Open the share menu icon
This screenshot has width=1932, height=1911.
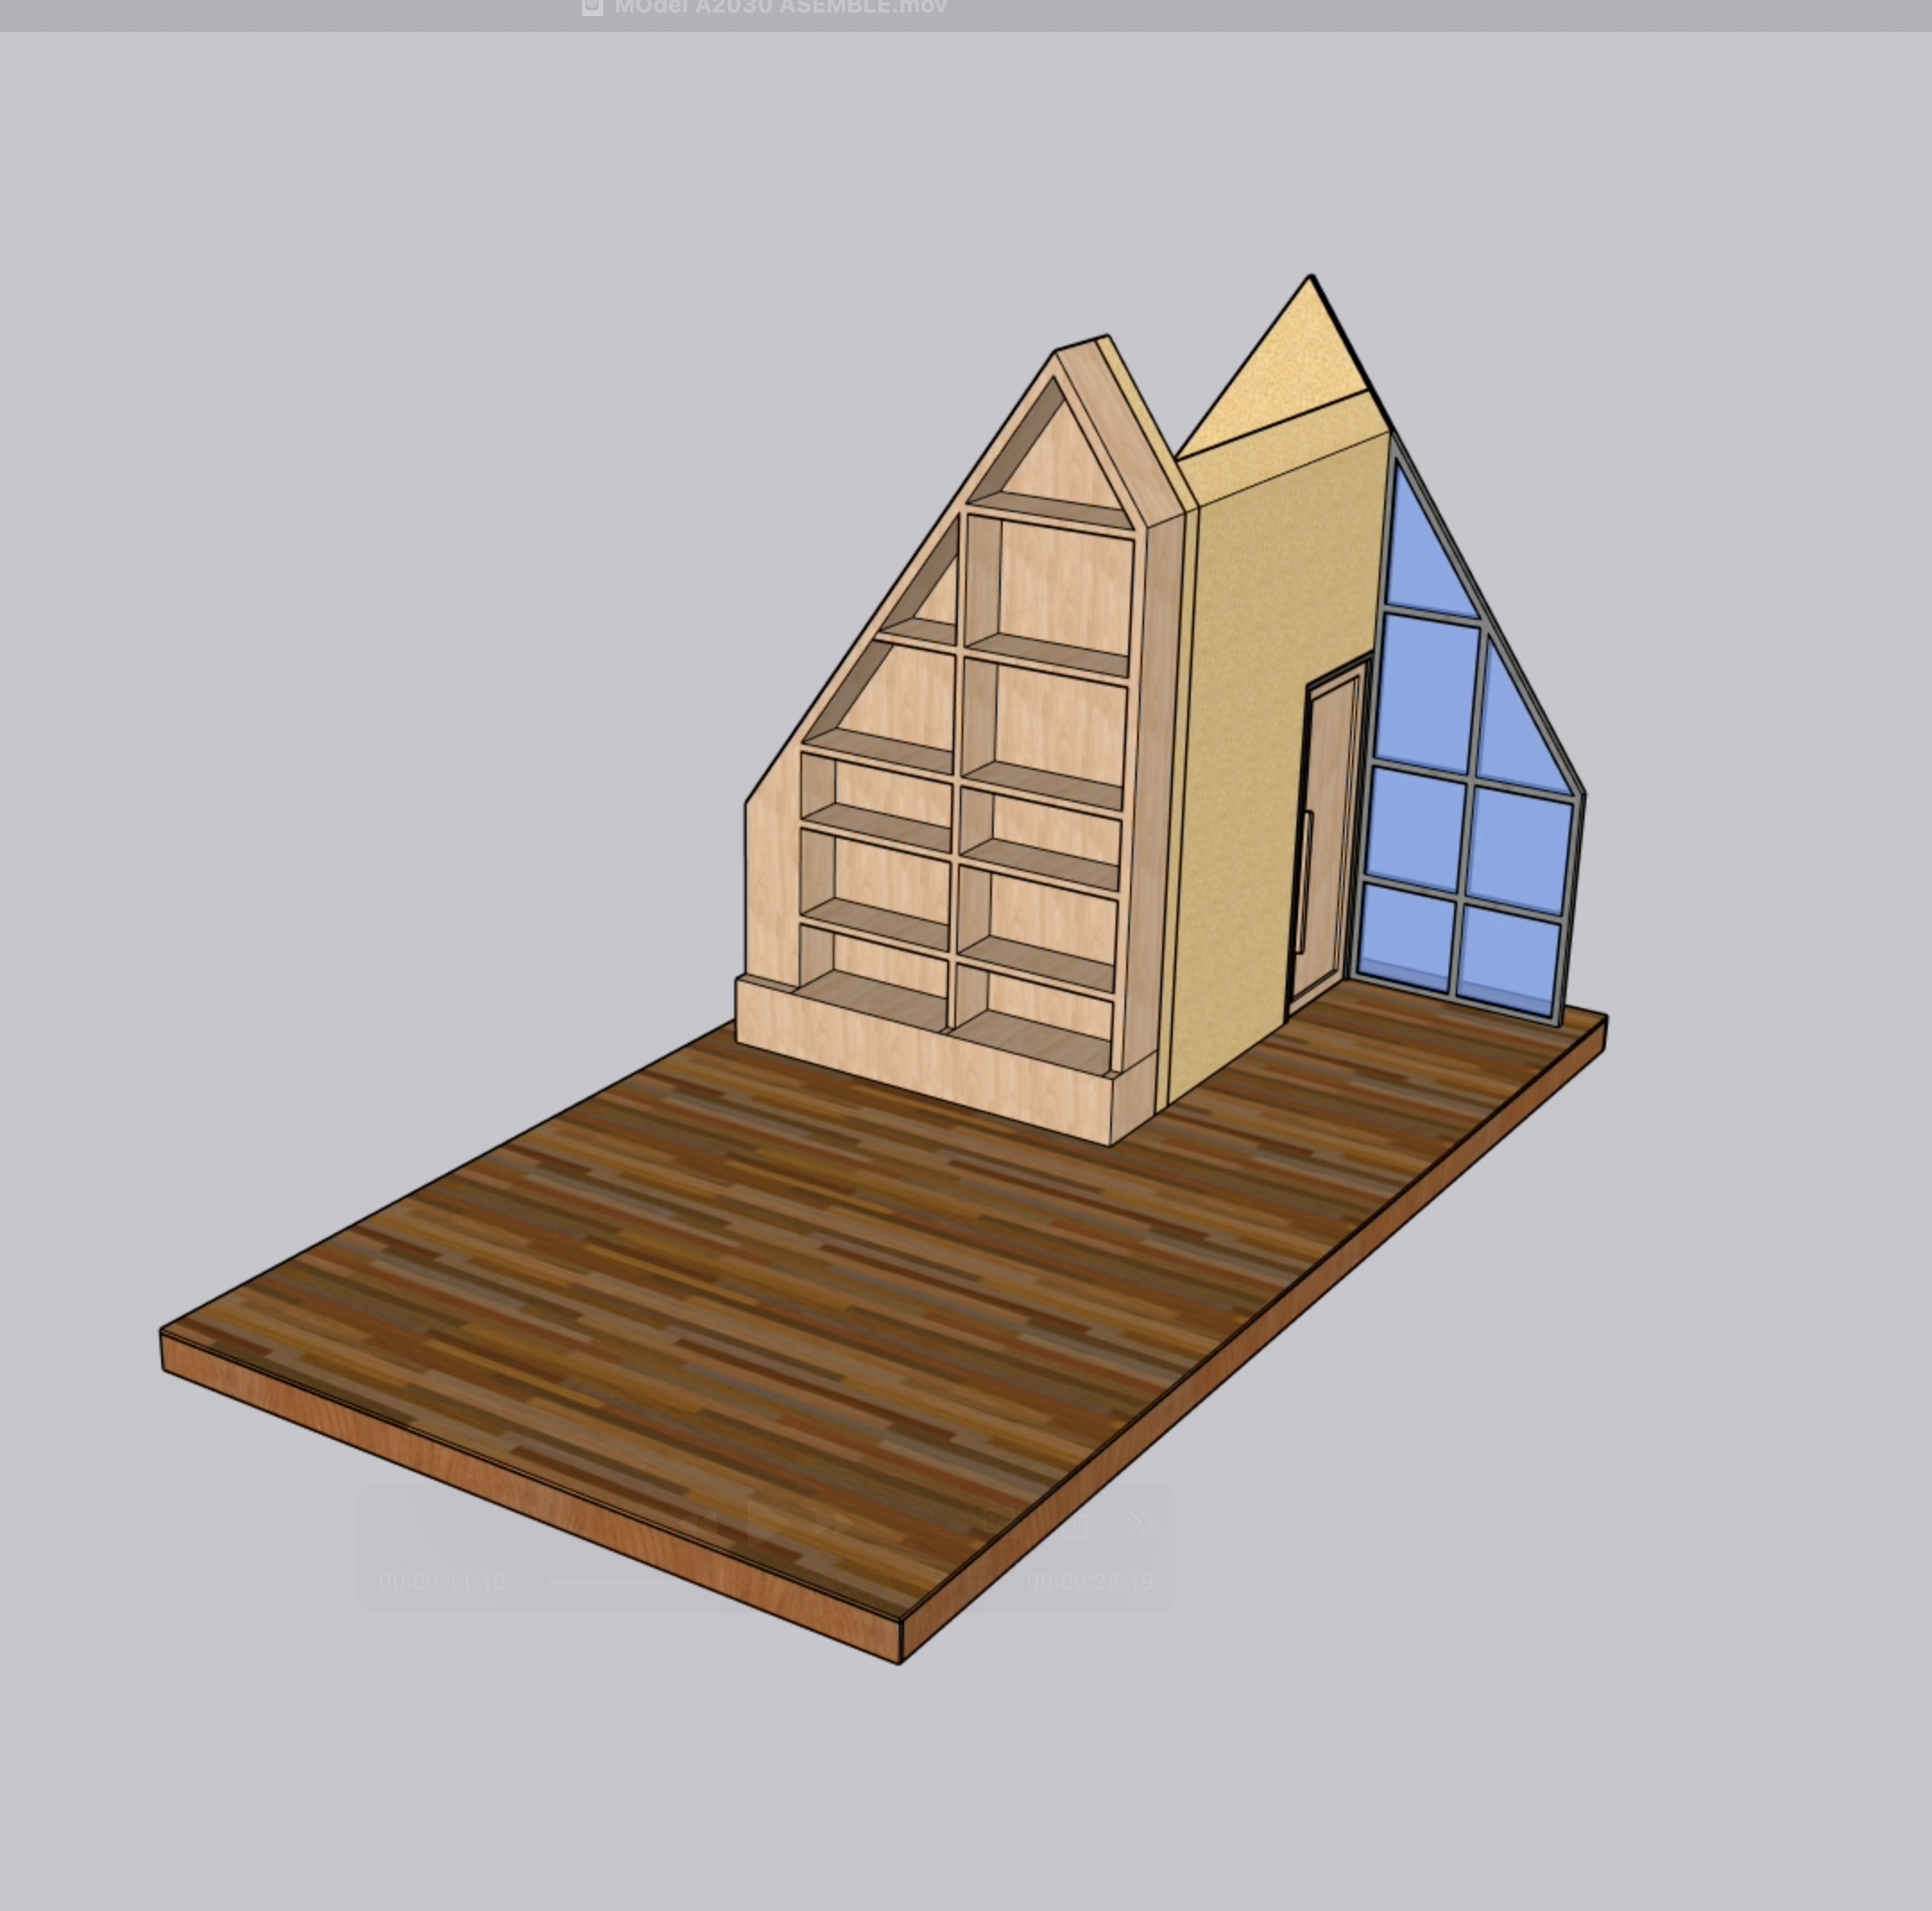(1074, 1524)
